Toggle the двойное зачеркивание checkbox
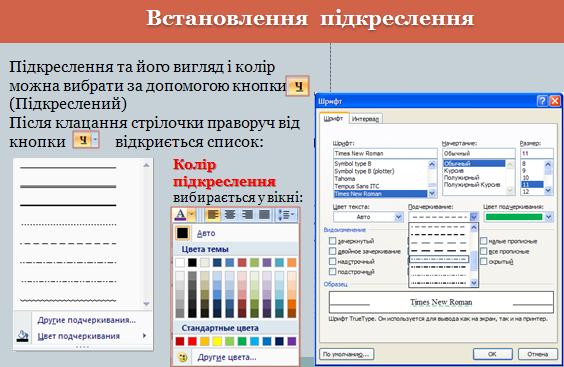The height and width of the screenshot is (367, 564). (x=333, y=251)
